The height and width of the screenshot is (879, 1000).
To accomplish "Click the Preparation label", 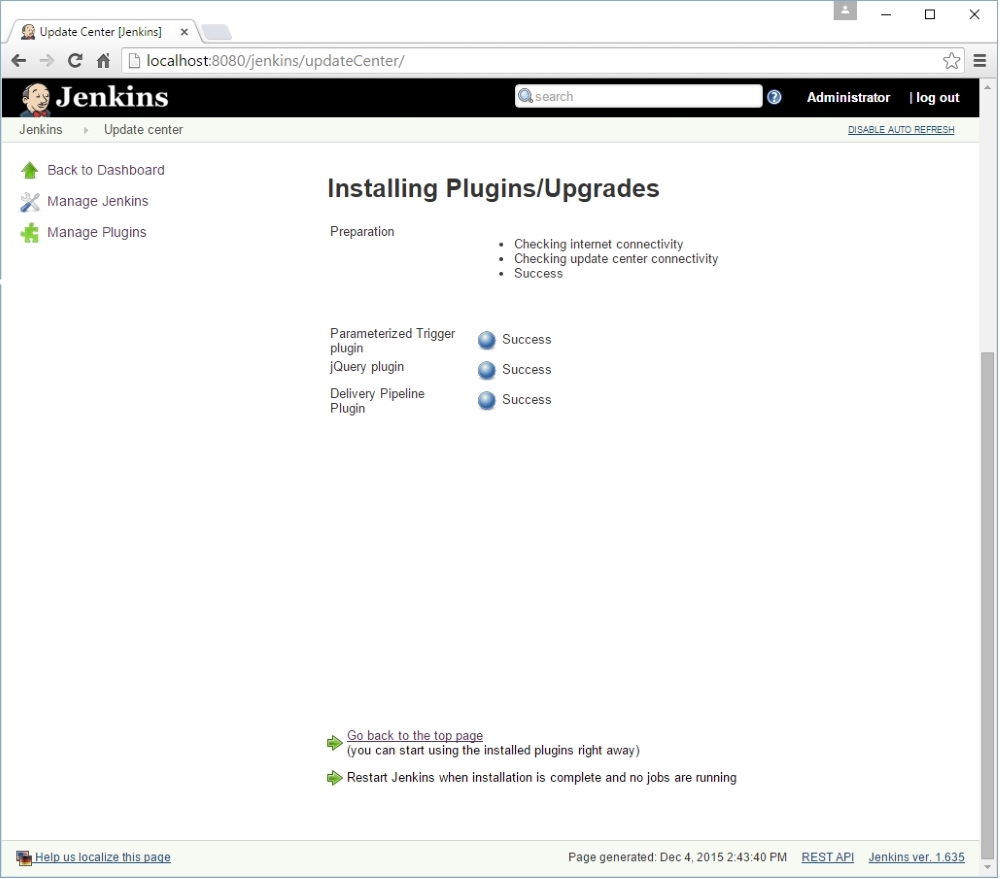I will [362, 232].
